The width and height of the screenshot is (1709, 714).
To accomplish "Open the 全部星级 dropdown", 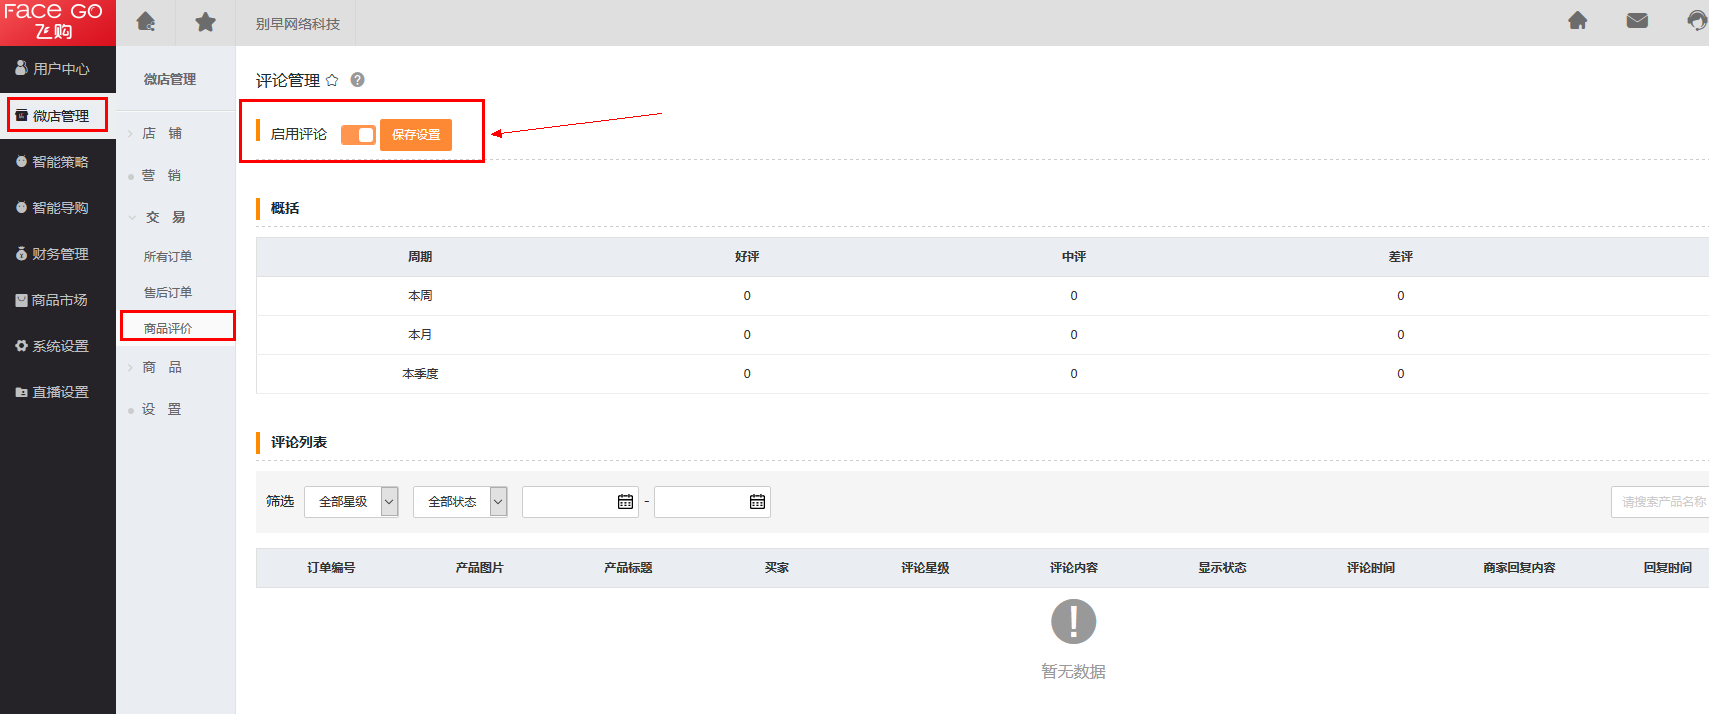I will 351,502.
